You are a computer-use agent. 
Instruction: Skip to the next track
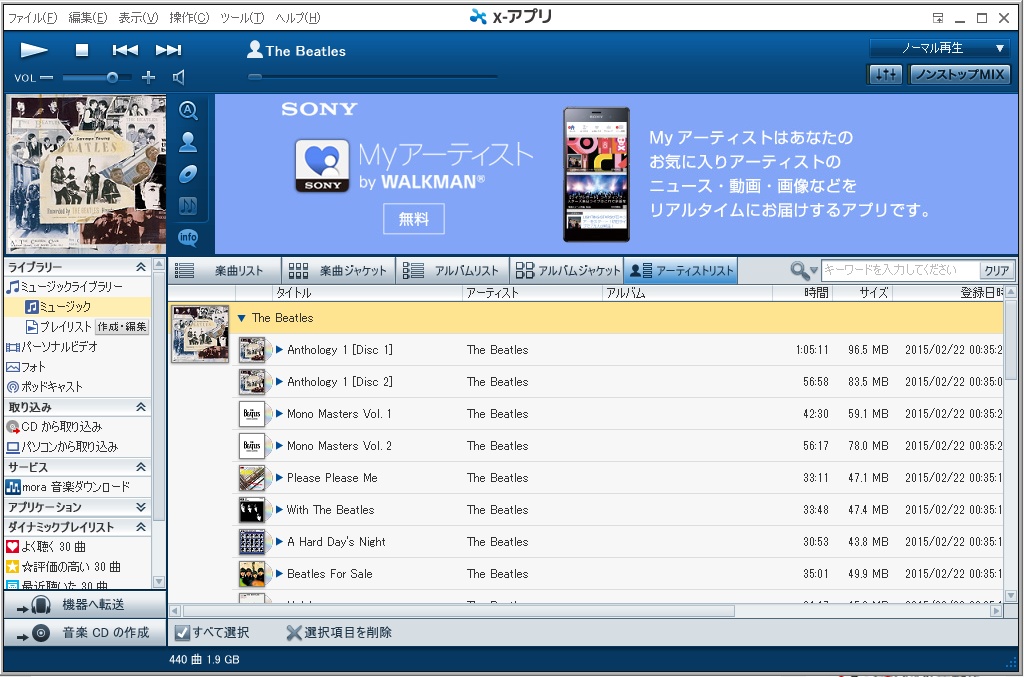coord(168,50)
